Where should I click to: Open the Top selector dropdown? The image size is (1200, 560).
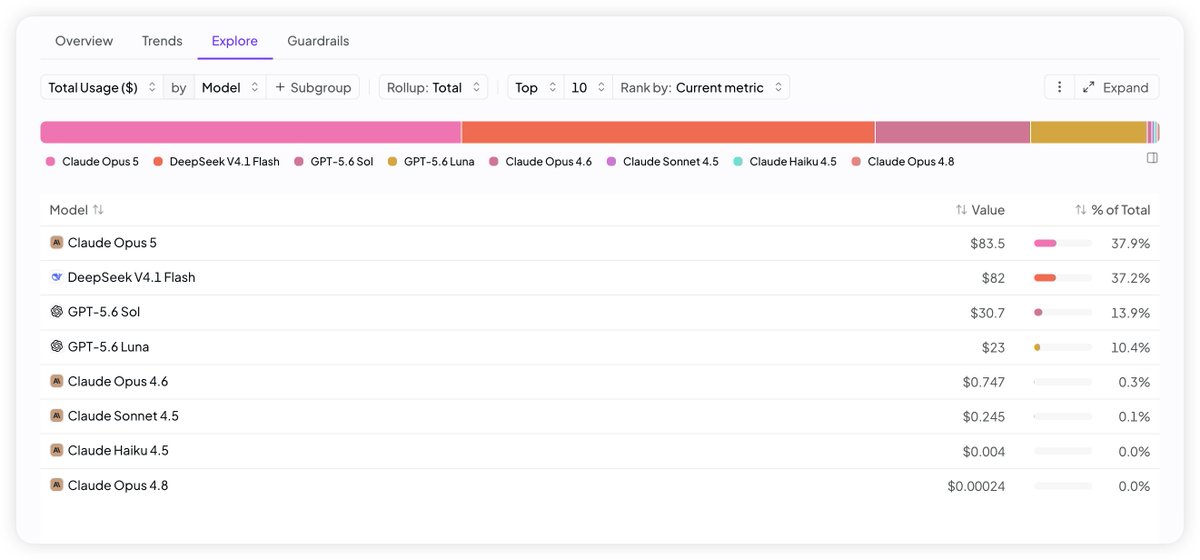(x=535, y=87)
